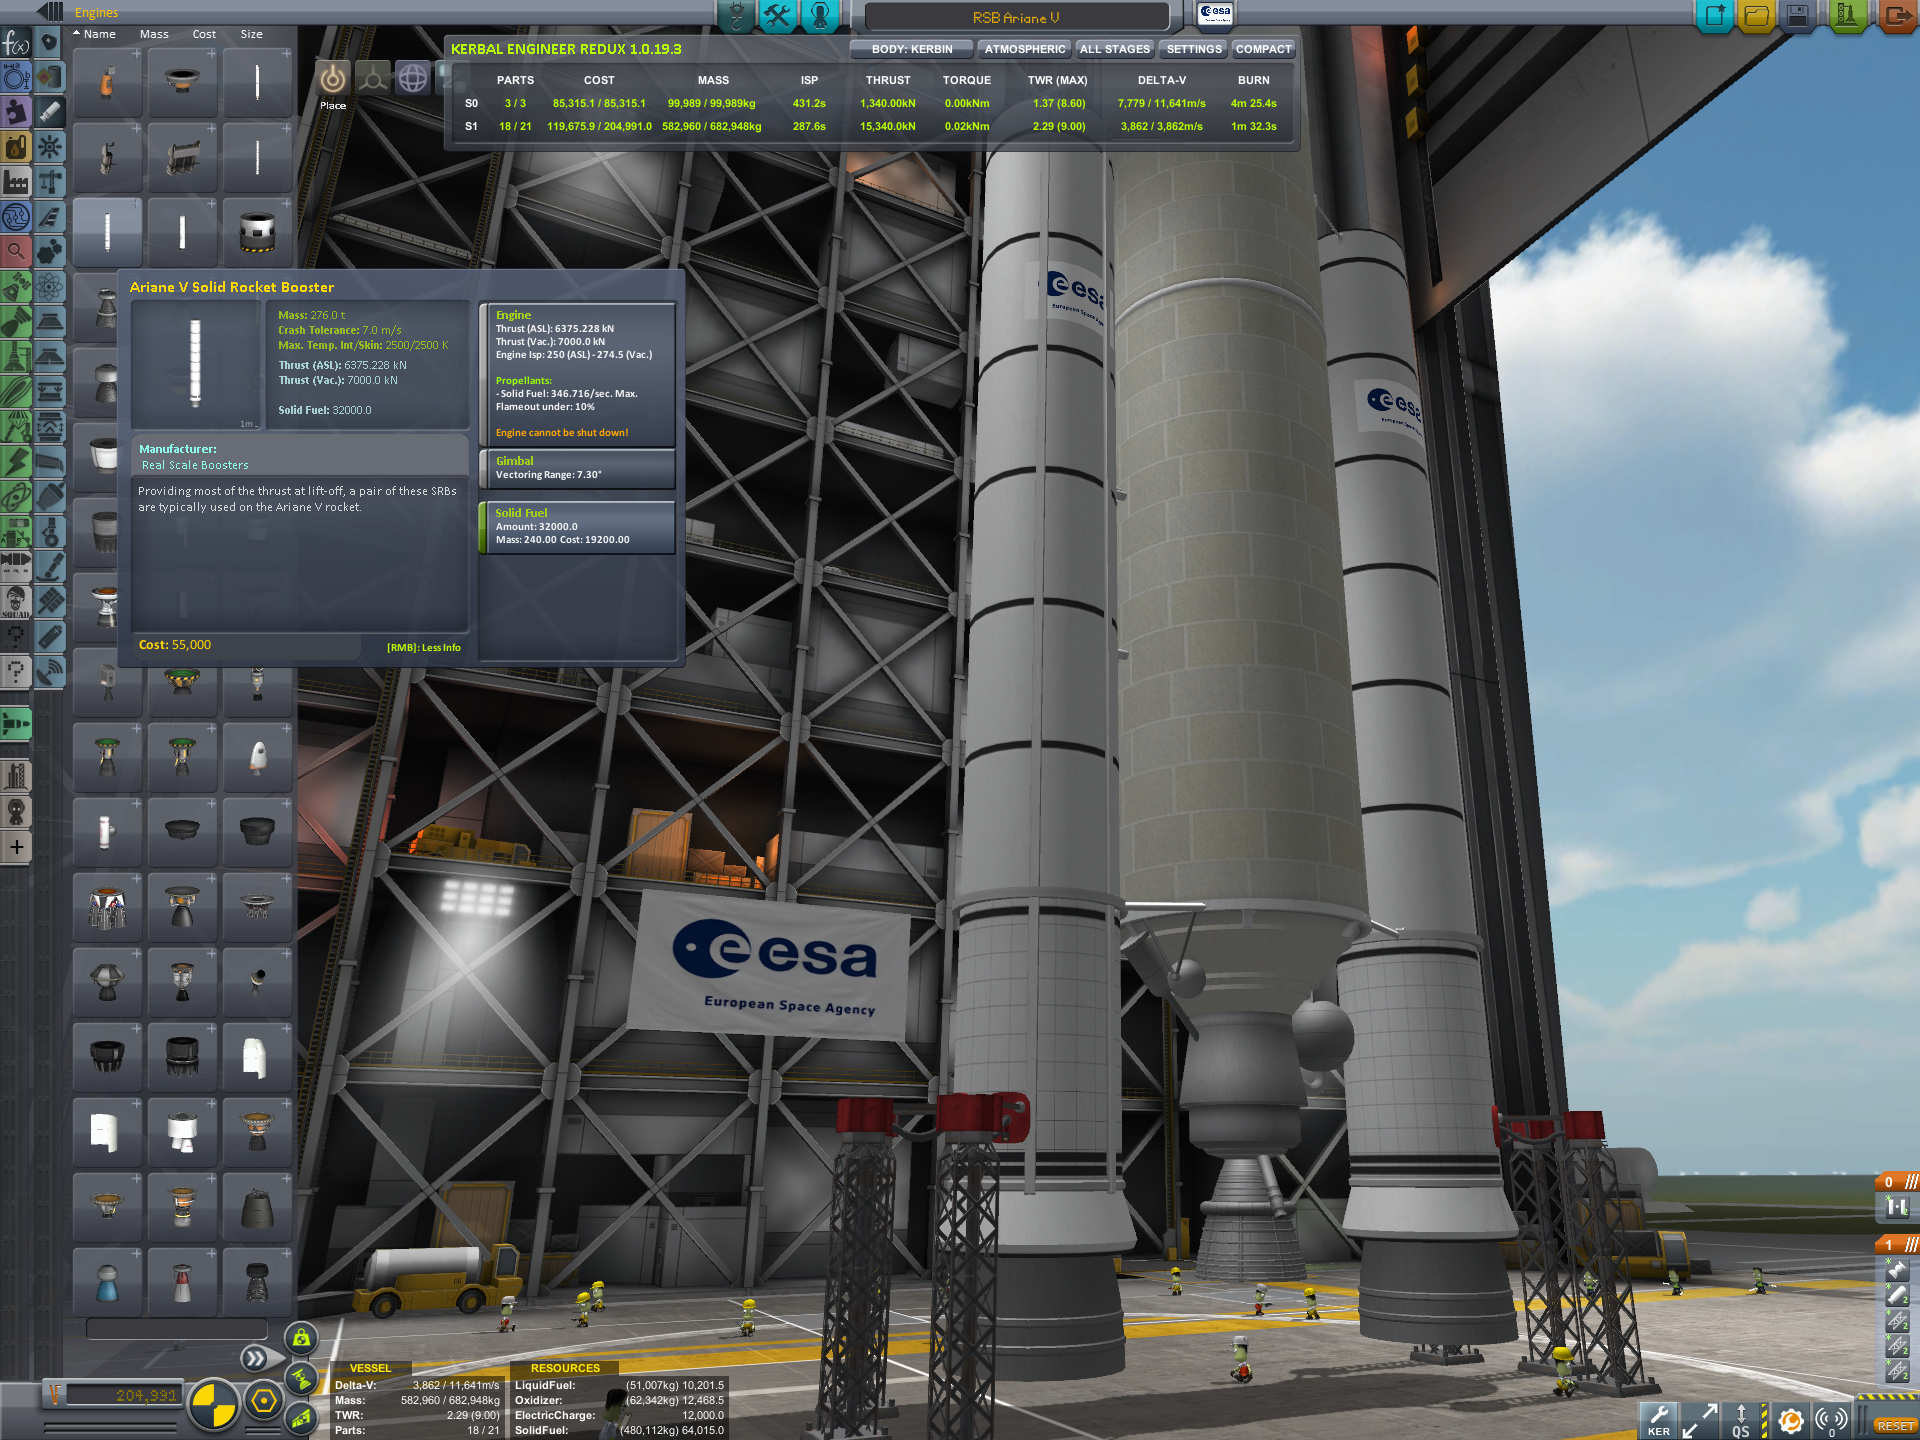Click the funds display 204,991
1920x1440 pixels.
click(124, 1394)
